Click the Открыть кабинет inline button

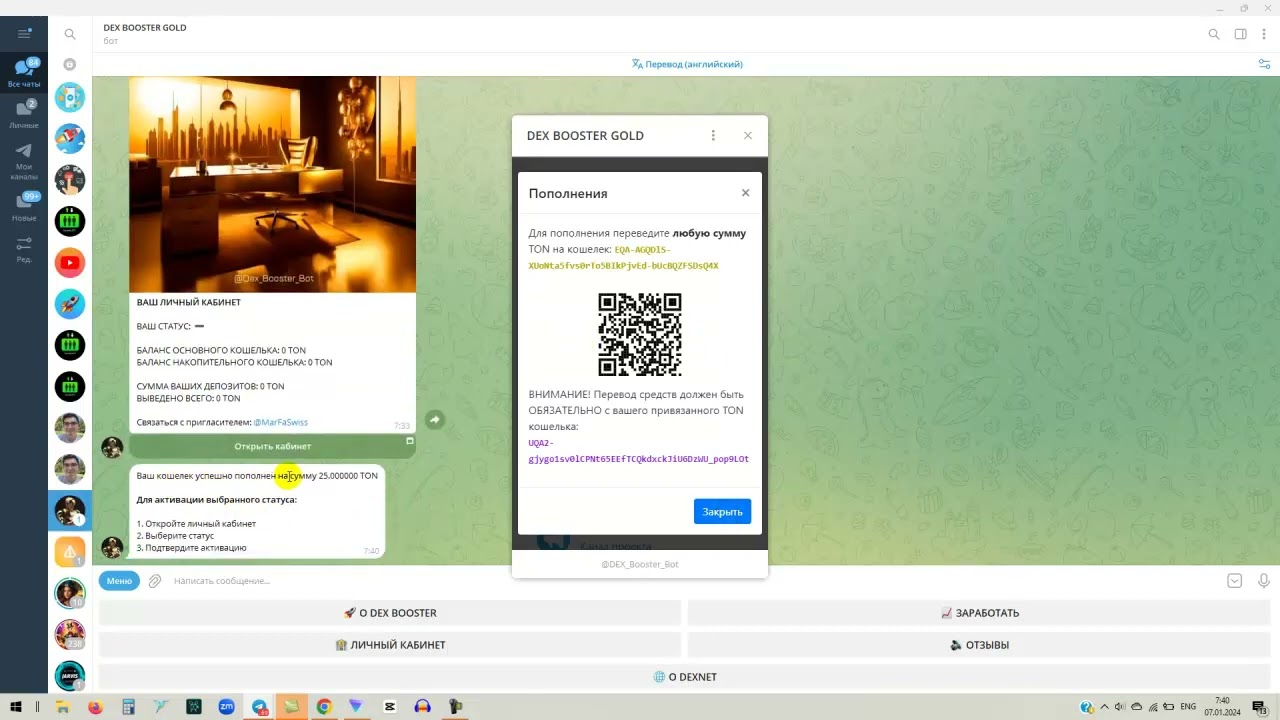pyautogui.click(x=273, y=447)
